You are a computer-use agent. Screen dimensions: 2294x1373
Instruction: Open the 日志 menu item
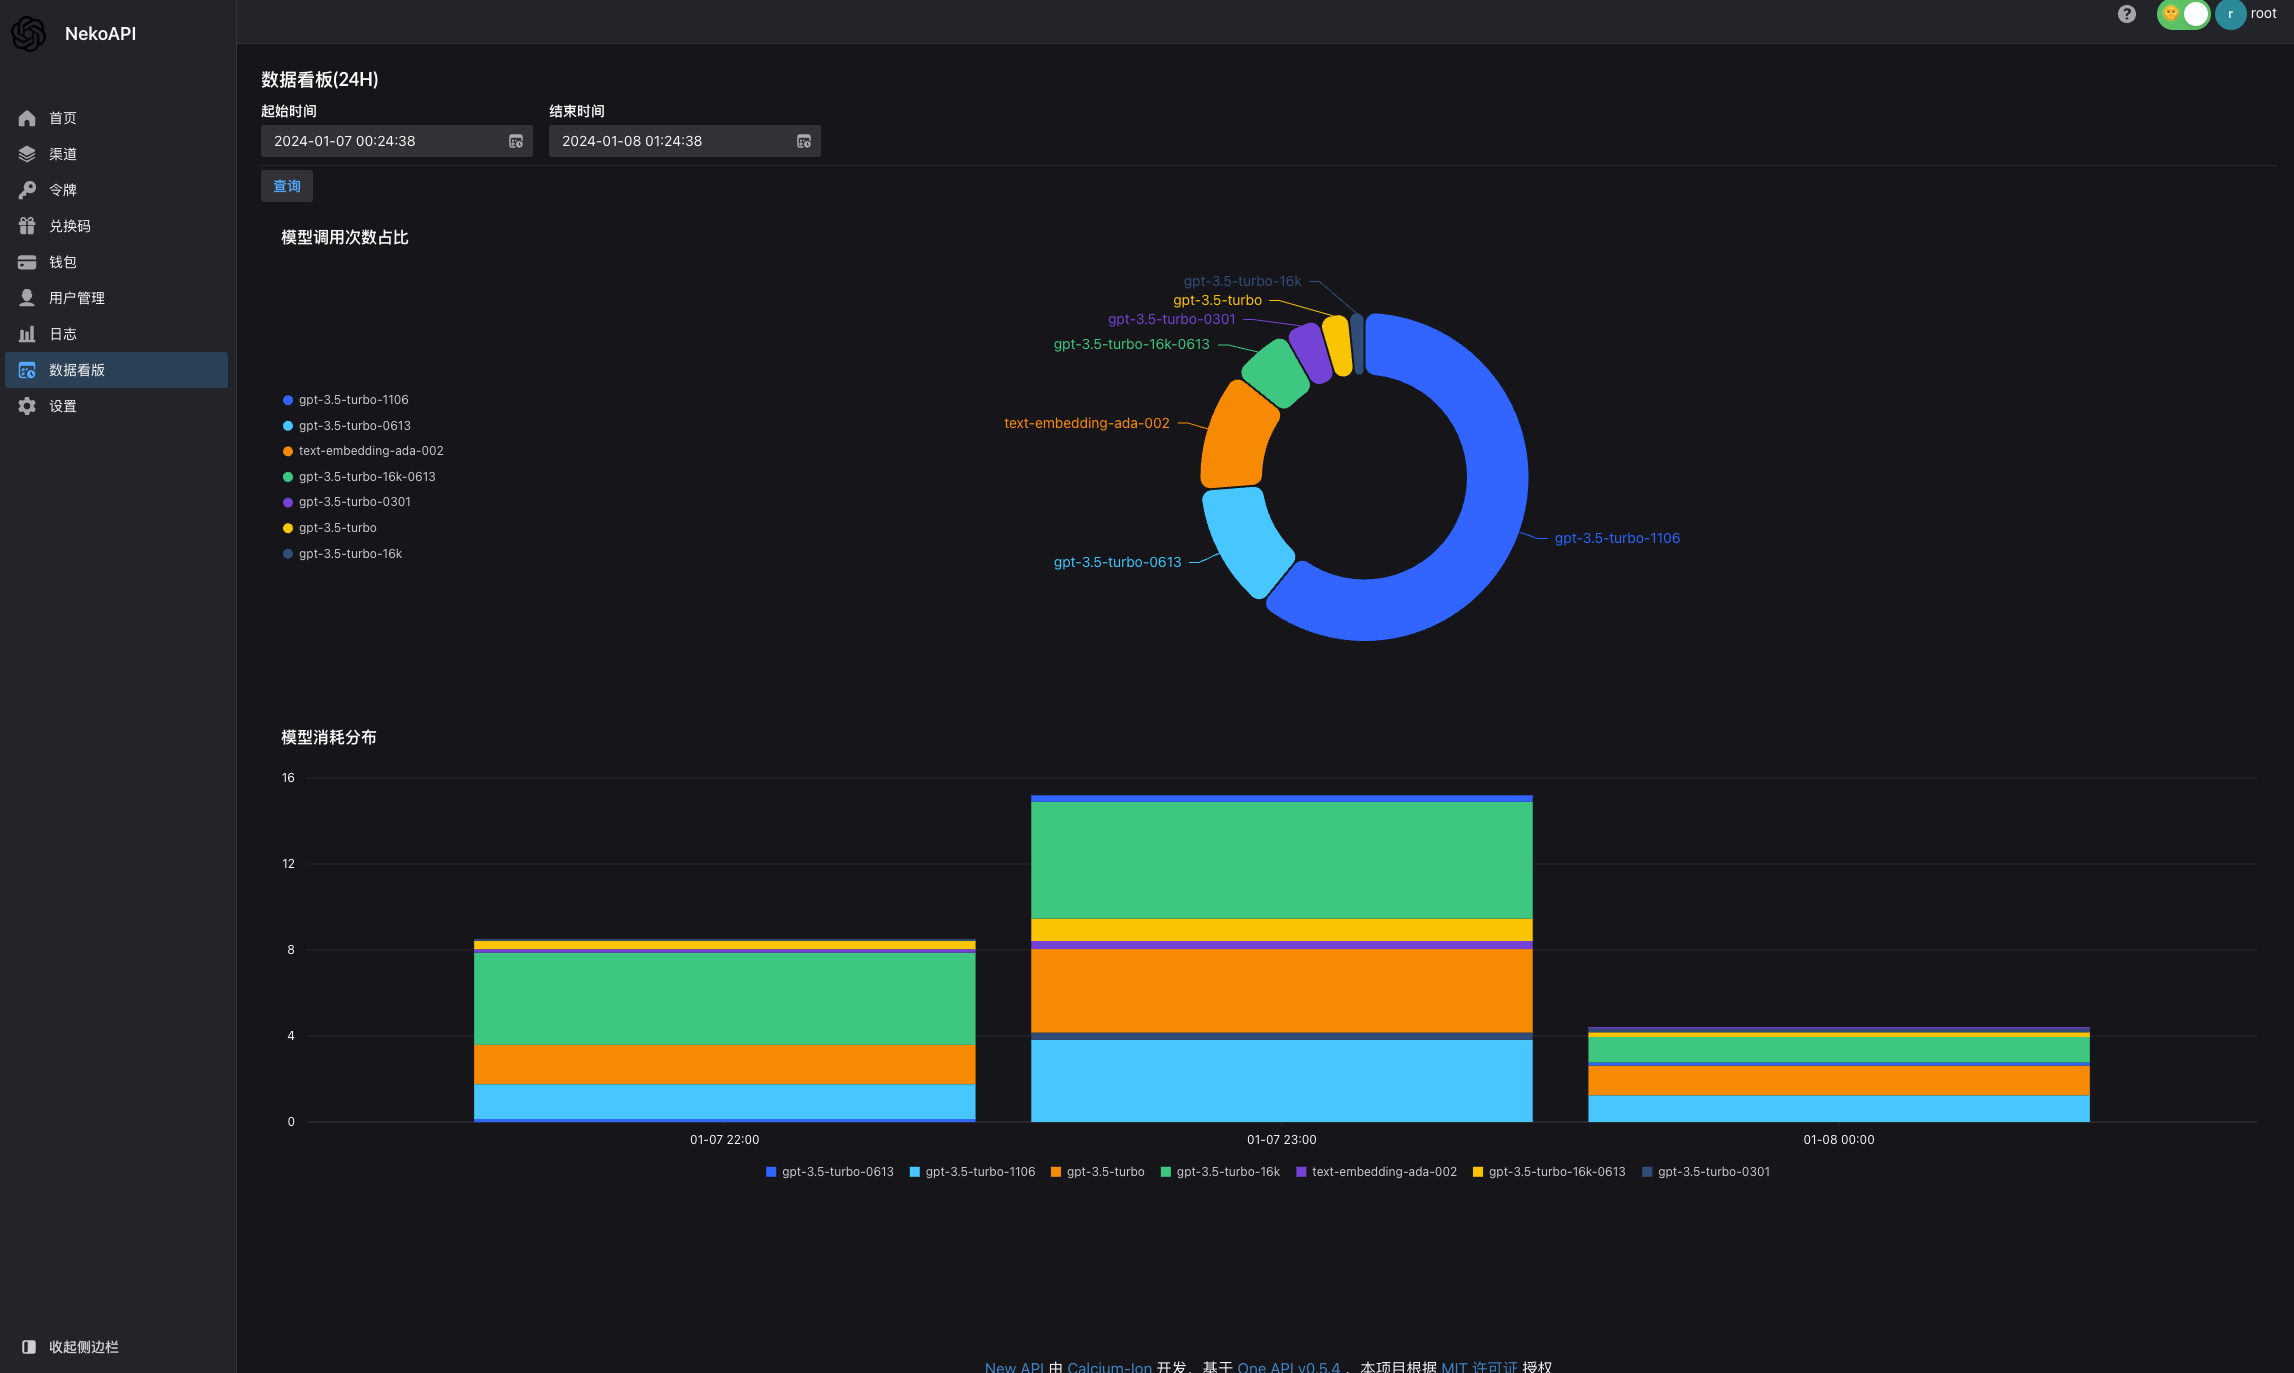coord(116,334)
